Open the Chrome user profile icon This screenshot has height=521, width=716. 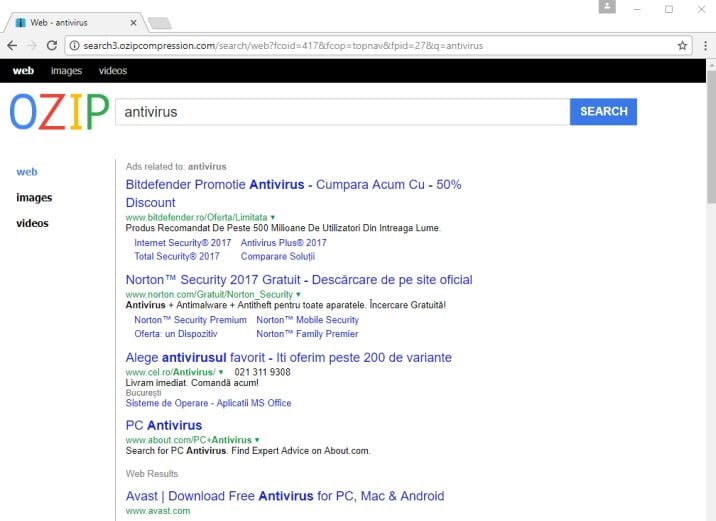point(607,7)
